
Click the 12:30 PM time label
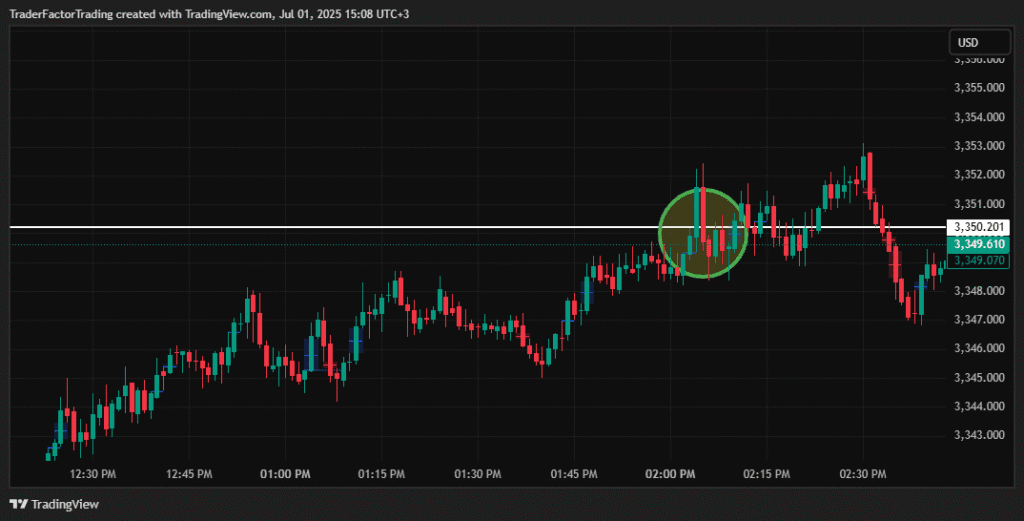[x=93, y=474]
